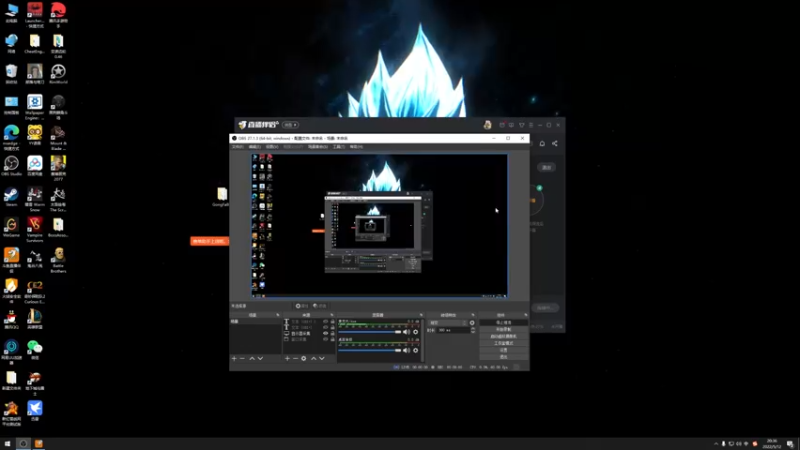Adjust the first mixer channel's volume slider

click(370, 332)
